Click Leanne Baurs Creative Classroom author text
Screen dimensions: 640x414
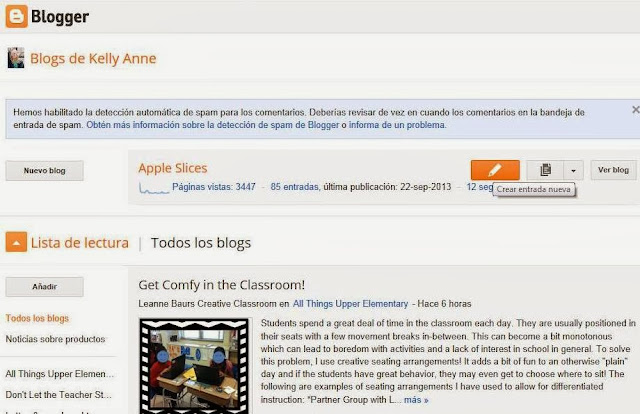click(x=207, y=304)
